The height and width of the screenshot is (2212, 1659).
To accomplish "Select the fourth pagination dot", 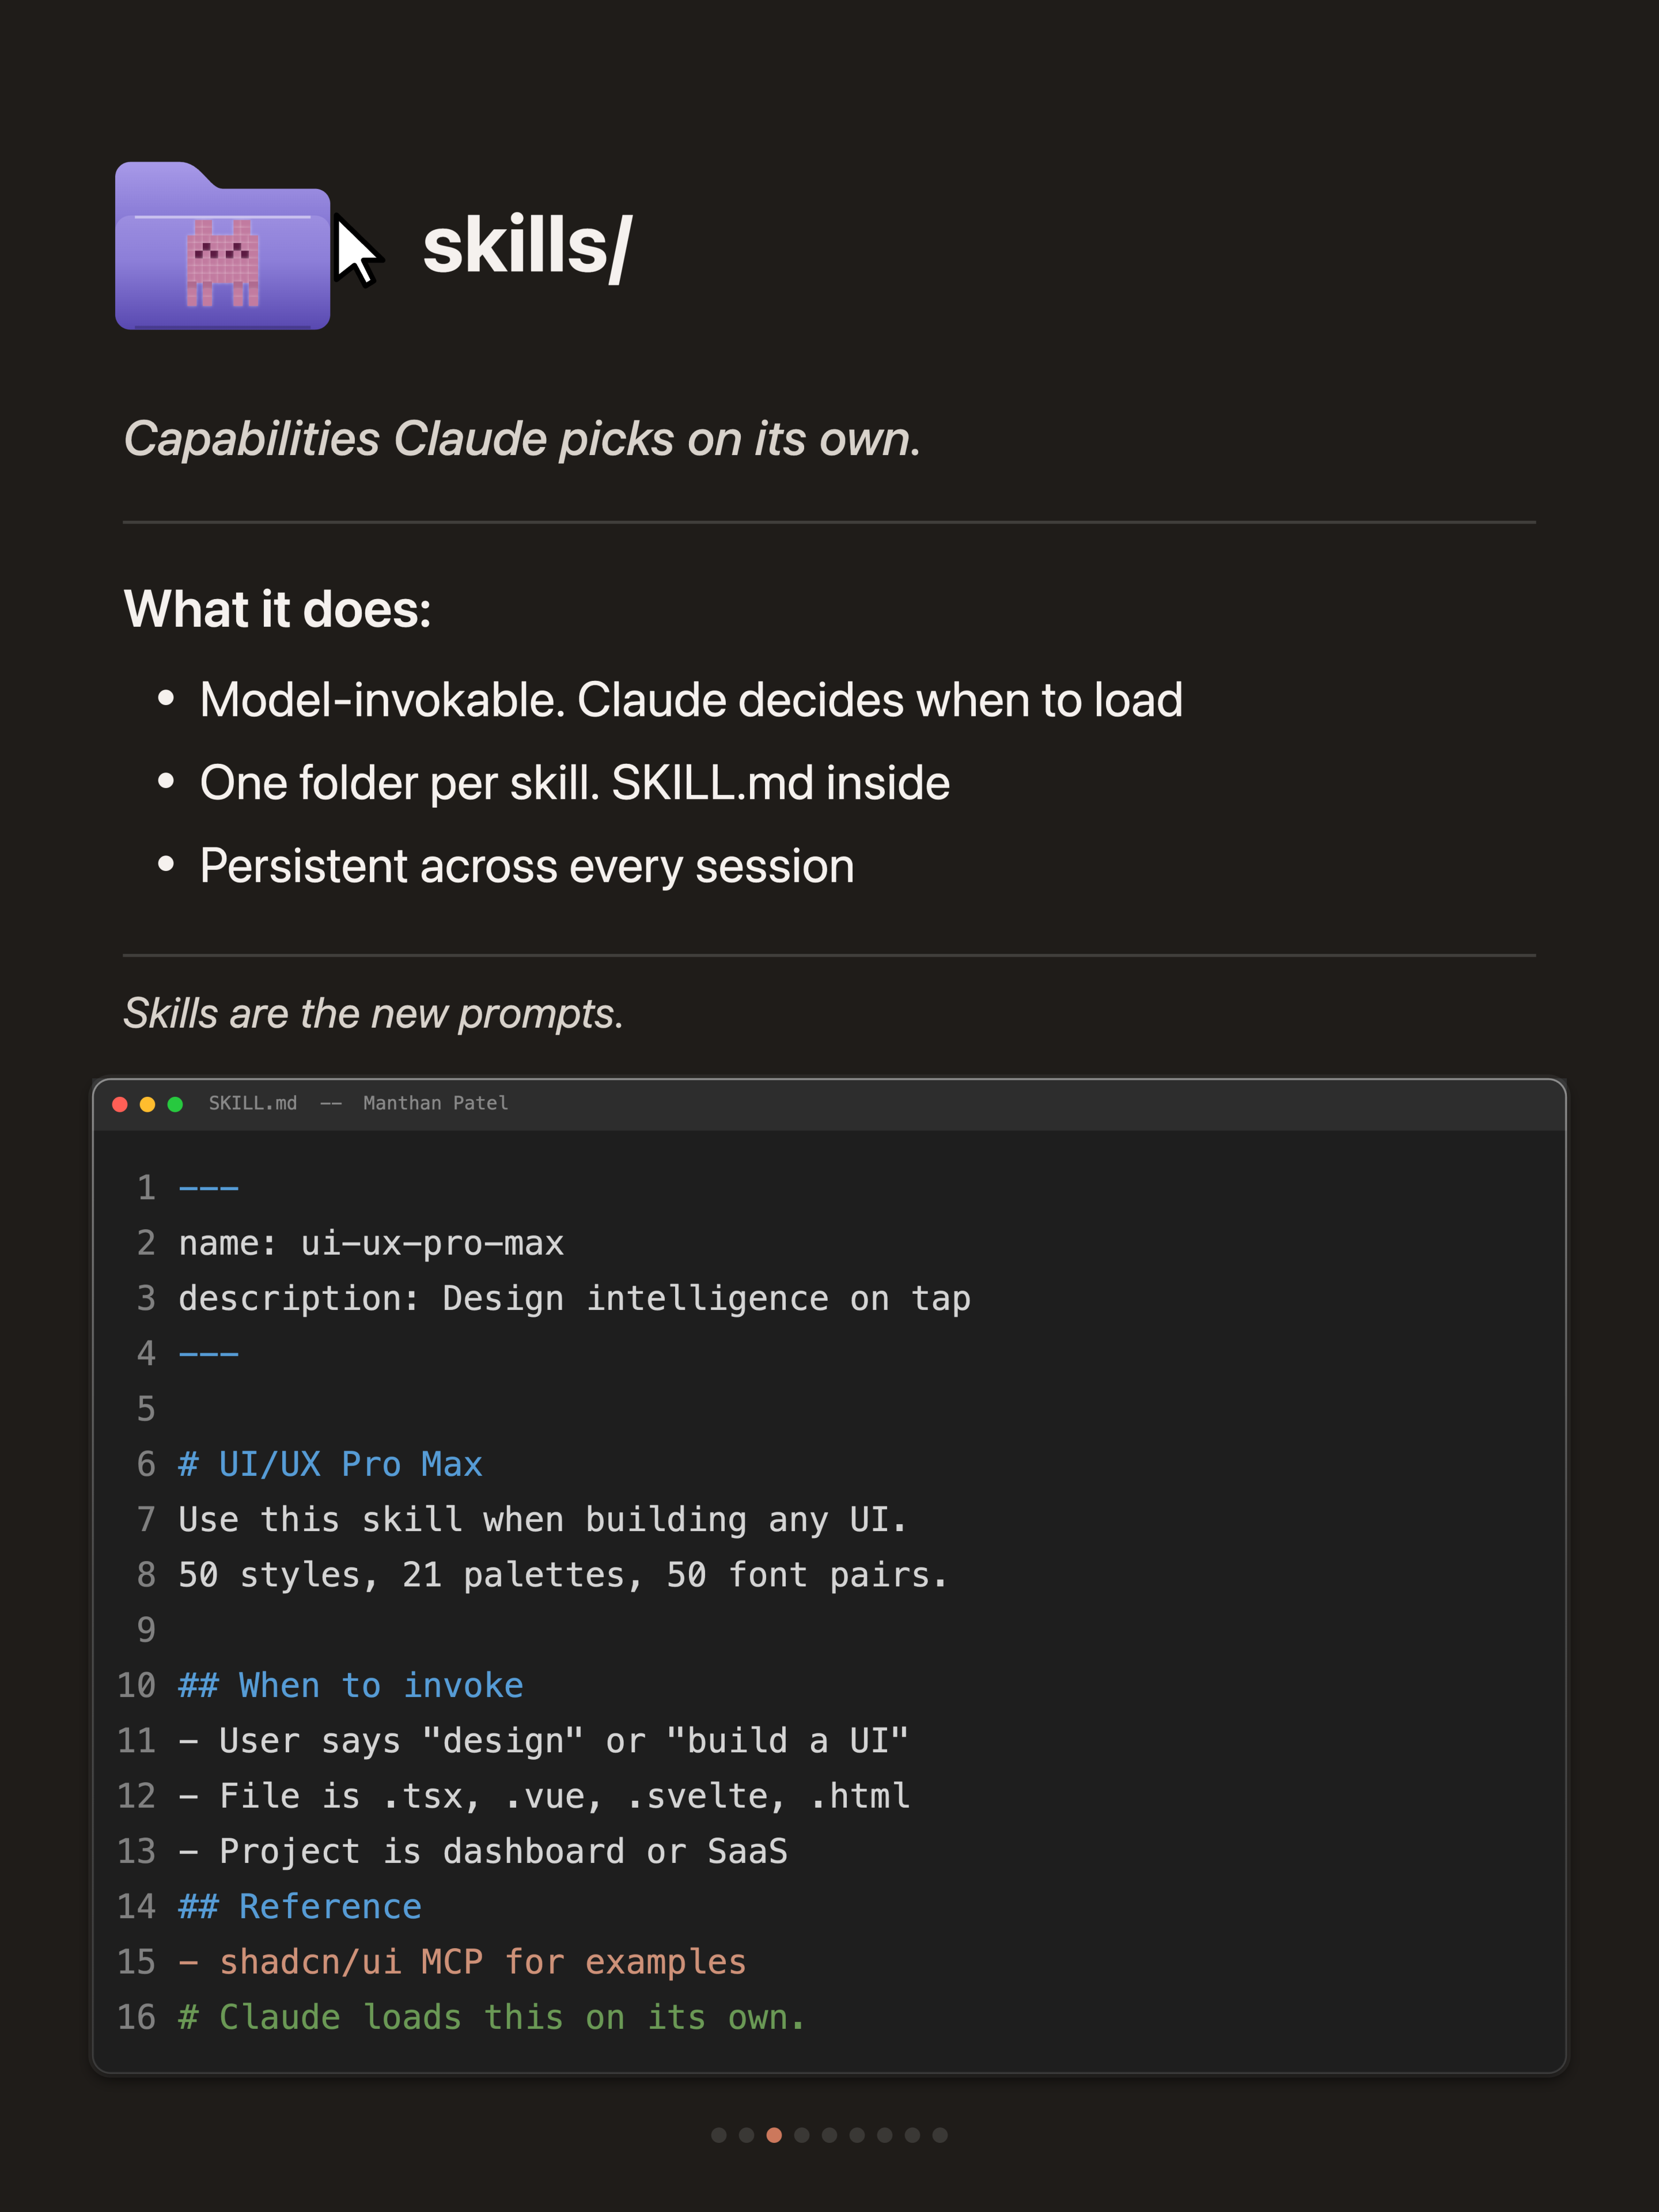I will point(802,2135).
